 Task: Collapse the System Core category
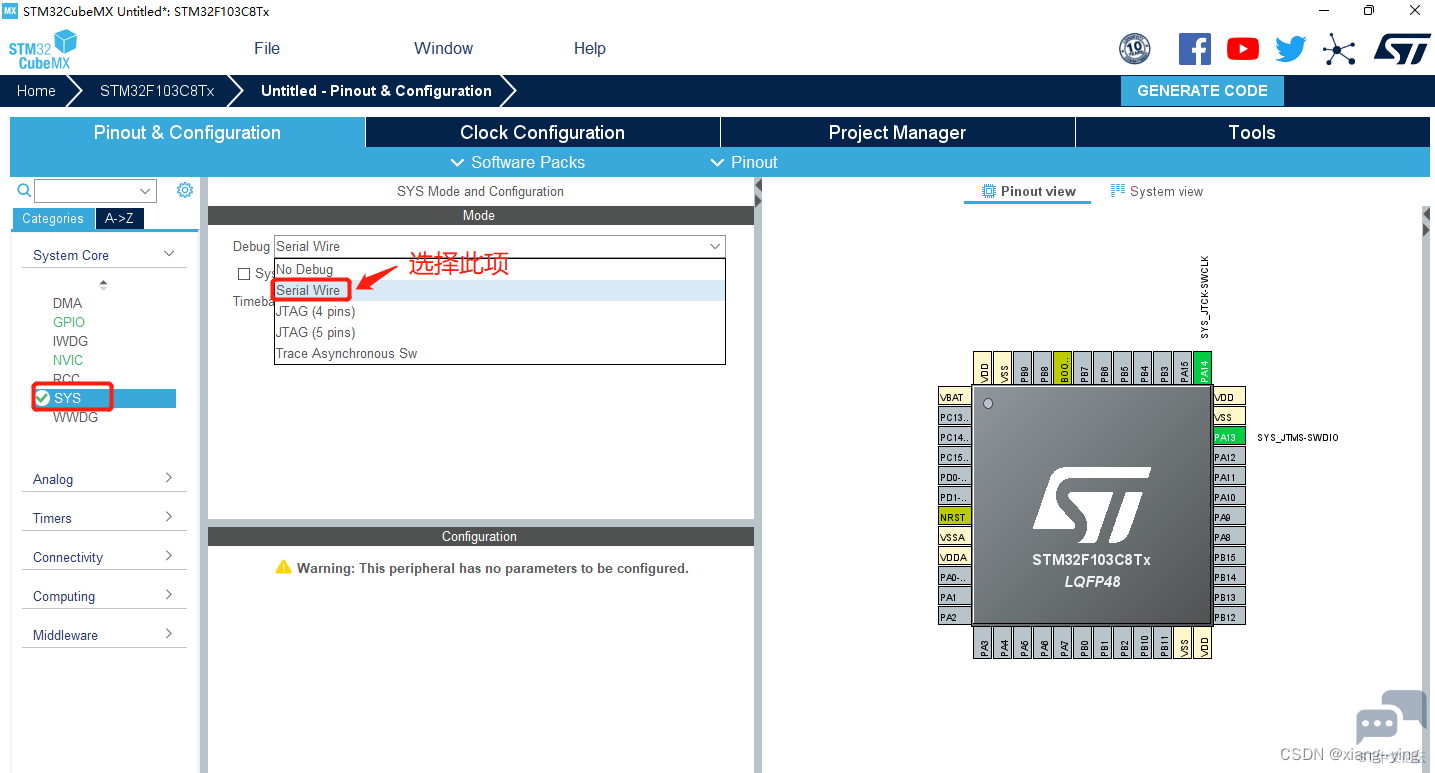pos(104,255)
